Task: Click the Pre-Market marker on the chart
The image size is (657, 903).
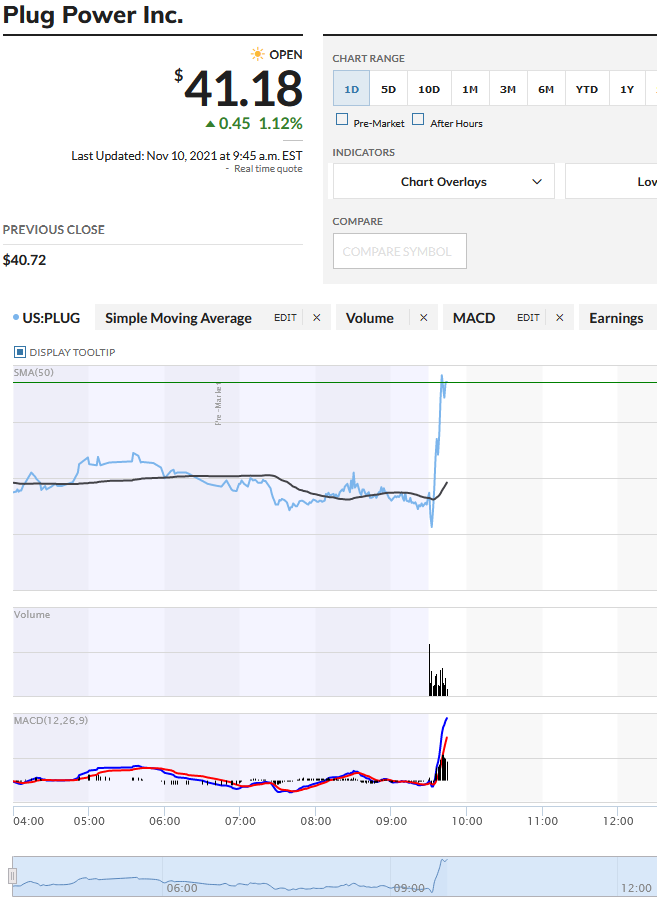Action: pyautogui.click(x=218, y=404)
